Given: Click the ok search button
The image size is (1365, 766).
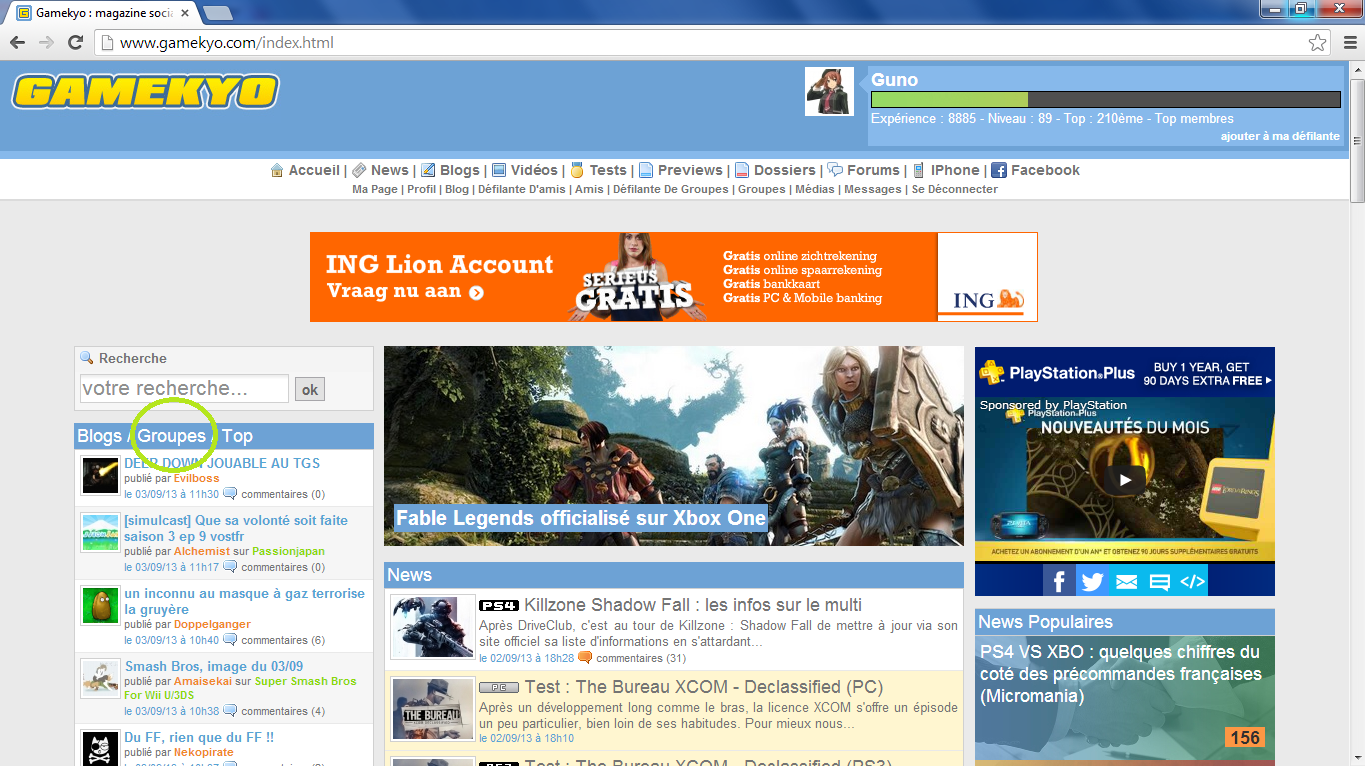Looking at the screenshot, I should (x=310, y=389).
